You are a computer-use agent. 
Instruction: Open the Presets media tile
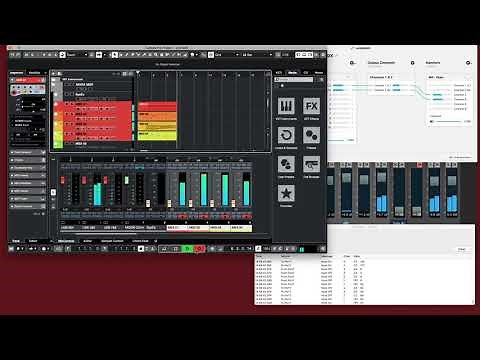click(311, 135)
